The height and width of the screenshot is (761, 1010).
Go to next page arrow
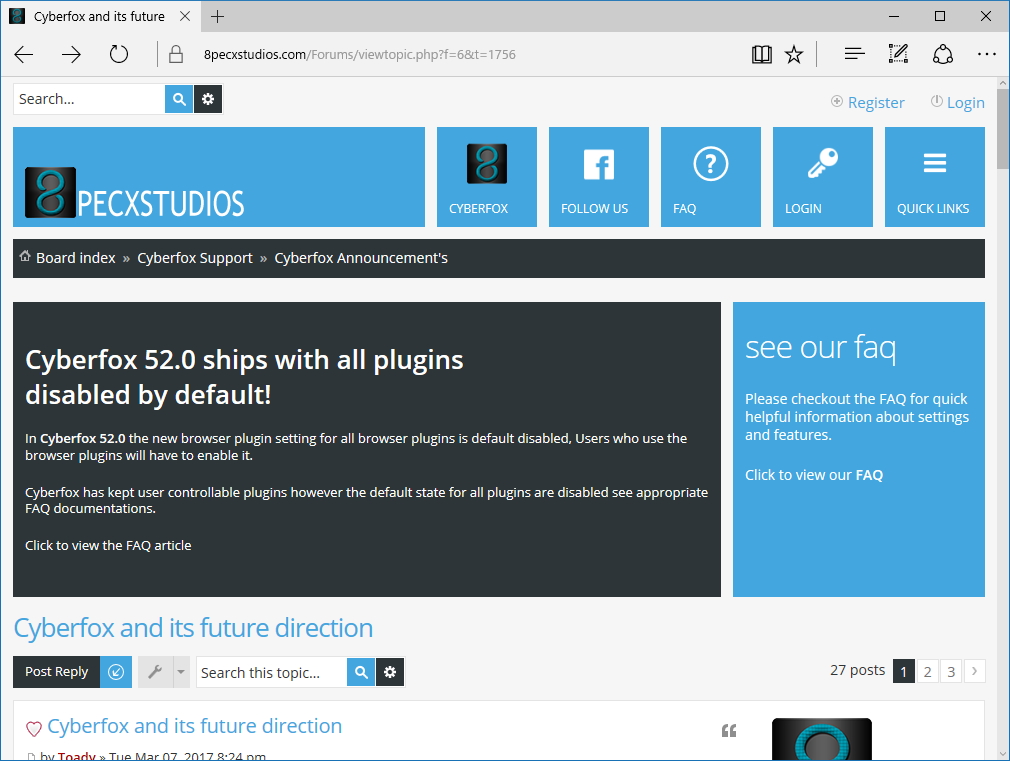[x=974, y=671]
